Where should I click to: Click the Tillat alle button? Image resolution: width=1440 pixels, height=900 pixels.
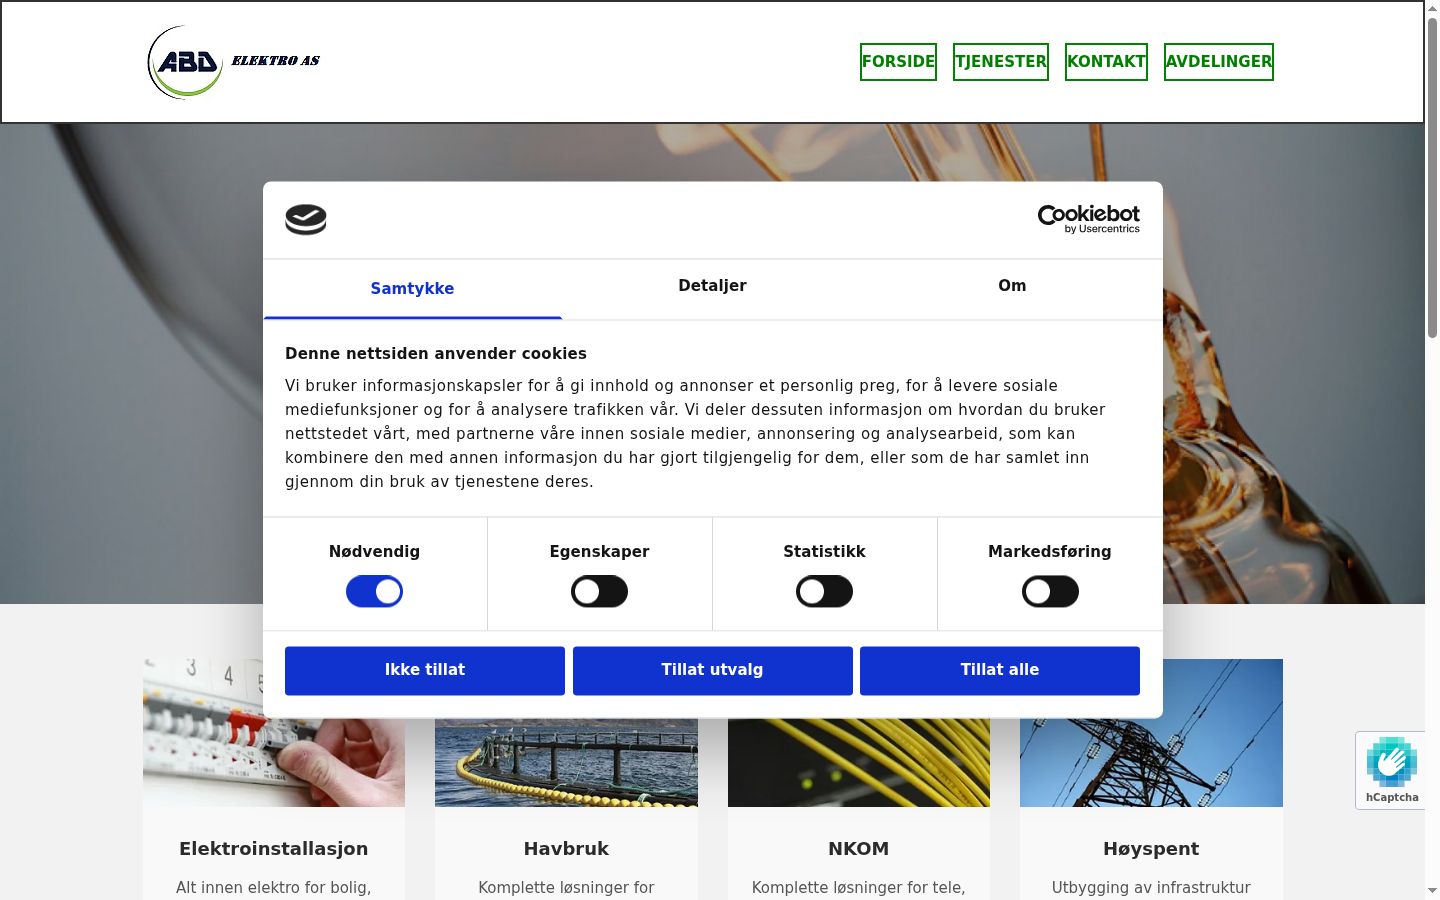point(1000,670)
